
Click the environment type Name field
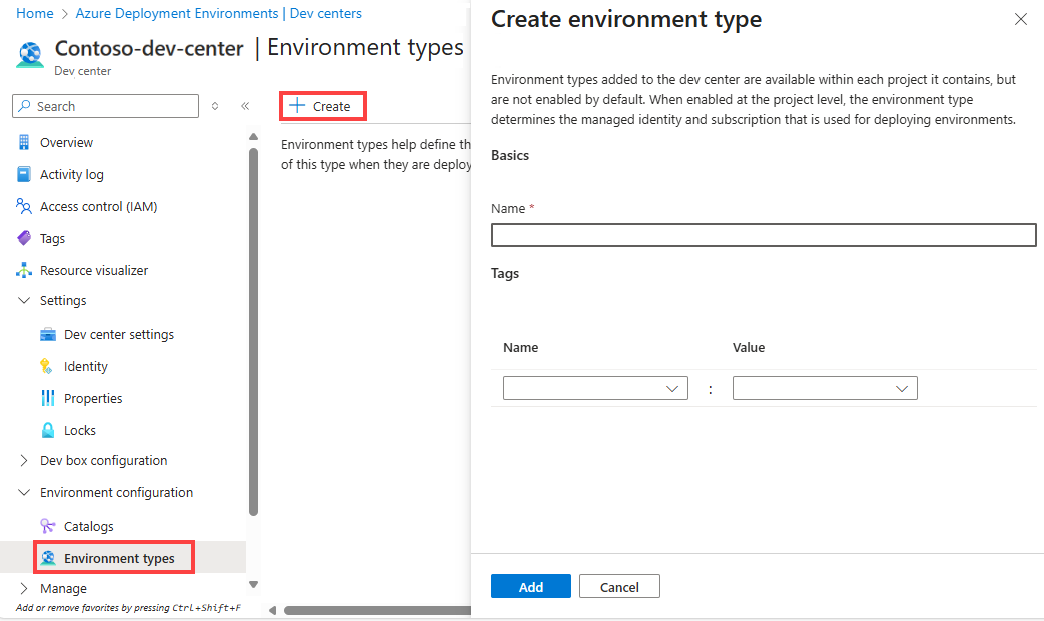(764, 235)
